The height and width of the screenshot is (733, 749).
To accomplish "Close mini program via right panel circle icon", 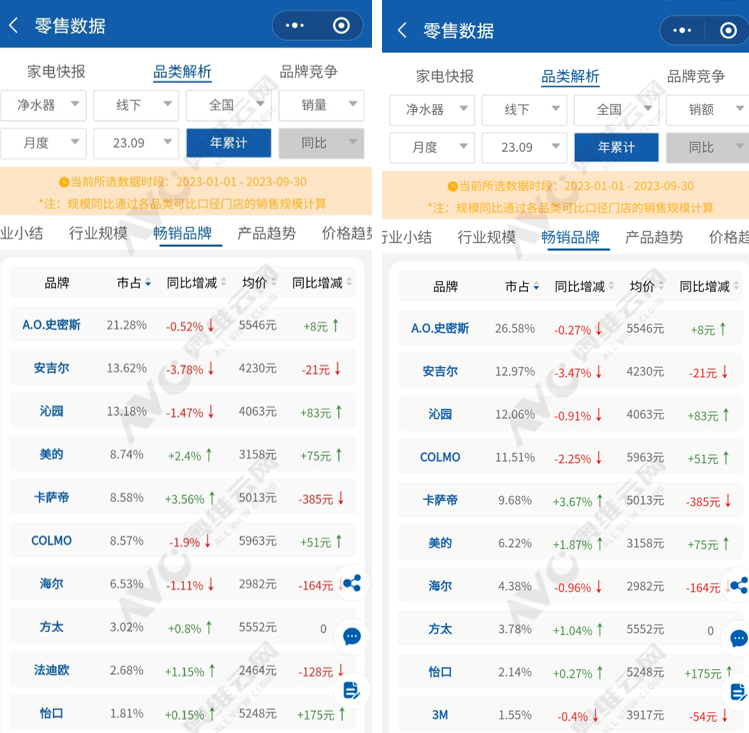I will [728, 30].
